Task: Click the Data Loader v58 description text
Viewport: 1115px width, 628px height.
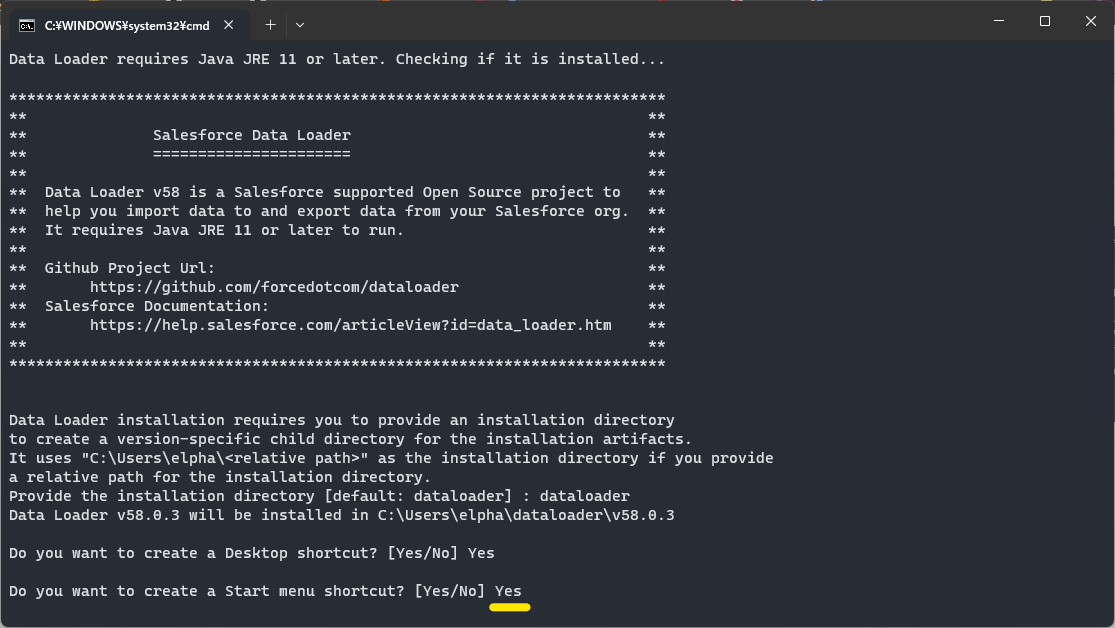Action: (335, 191)
